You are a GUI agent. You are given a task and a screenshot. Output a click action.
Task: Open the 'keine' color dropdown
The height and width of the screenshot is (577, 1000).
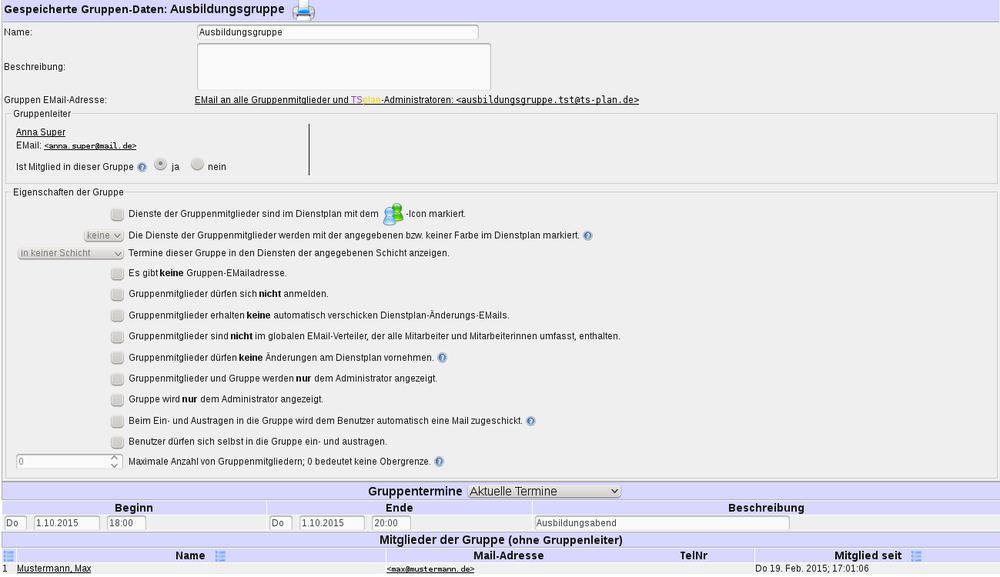103,236
